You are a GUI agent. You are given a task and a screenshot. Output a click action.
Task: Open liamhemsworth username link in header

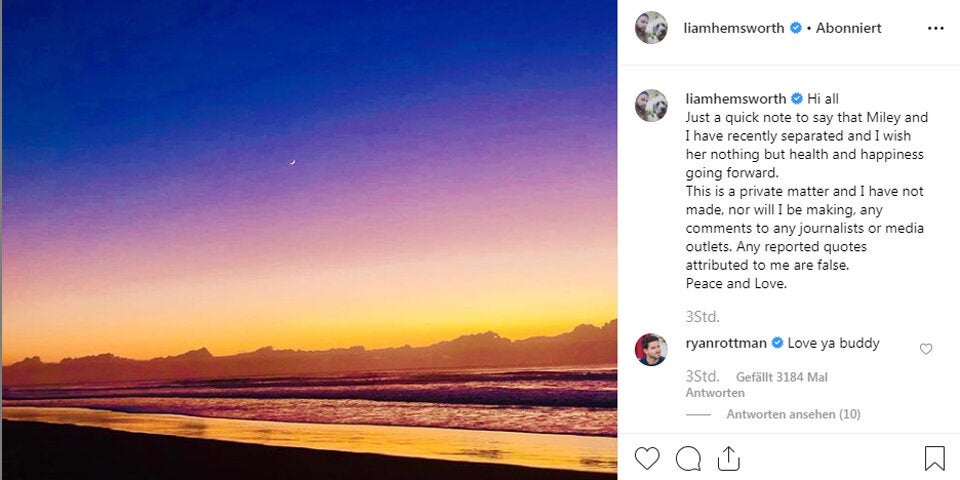click(734, 28)
